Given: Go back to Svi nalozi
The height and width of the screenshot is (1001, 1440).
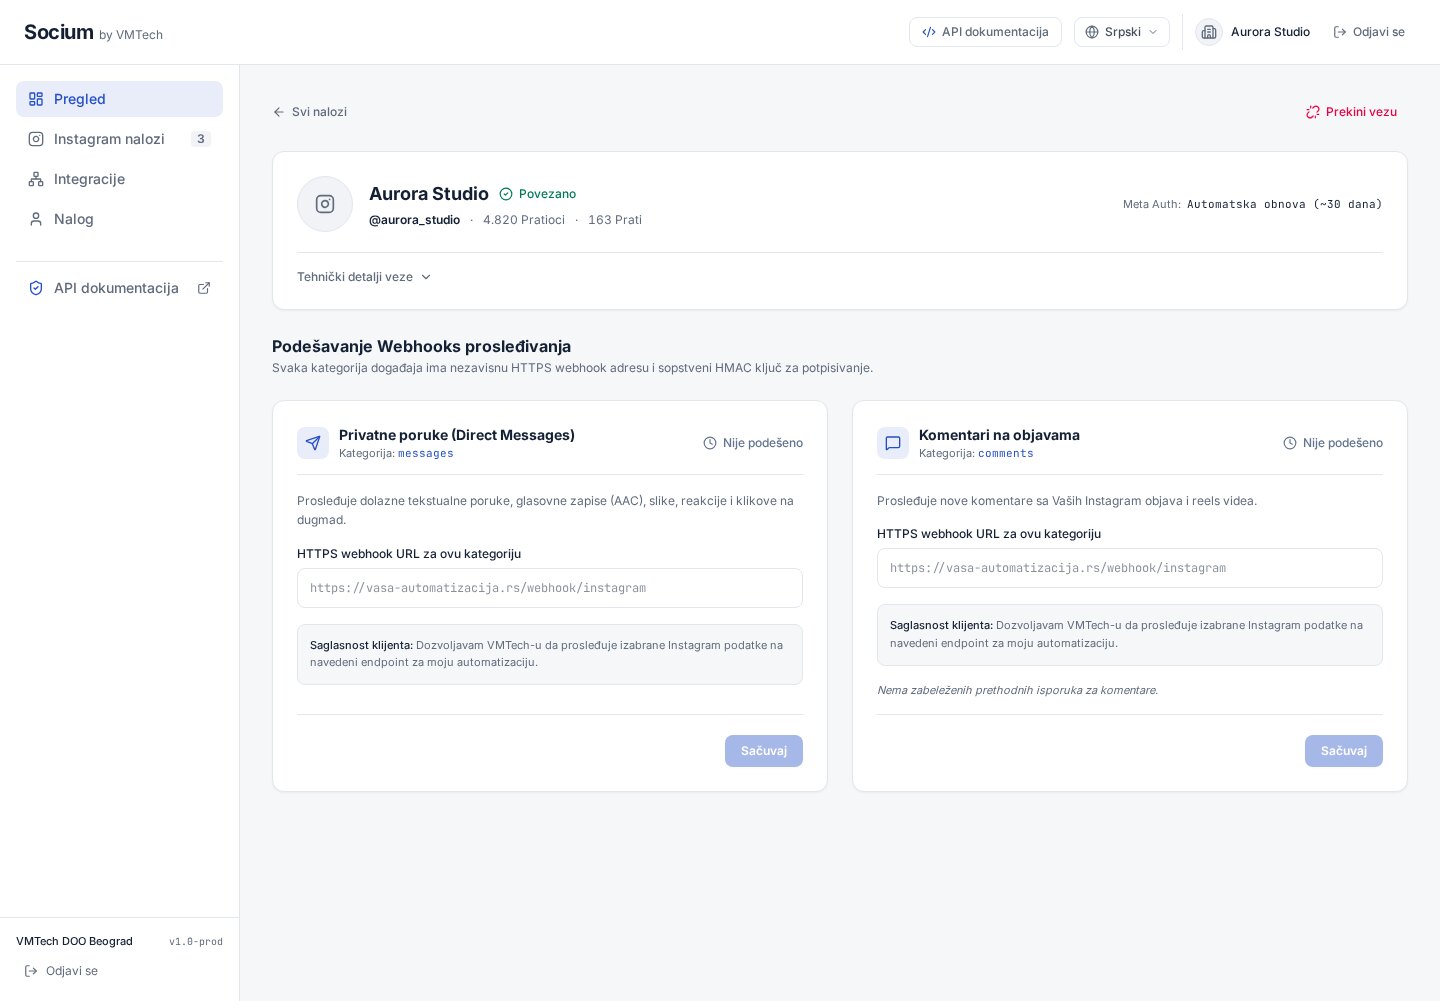Looking at the screenshot, I should 310,112.
